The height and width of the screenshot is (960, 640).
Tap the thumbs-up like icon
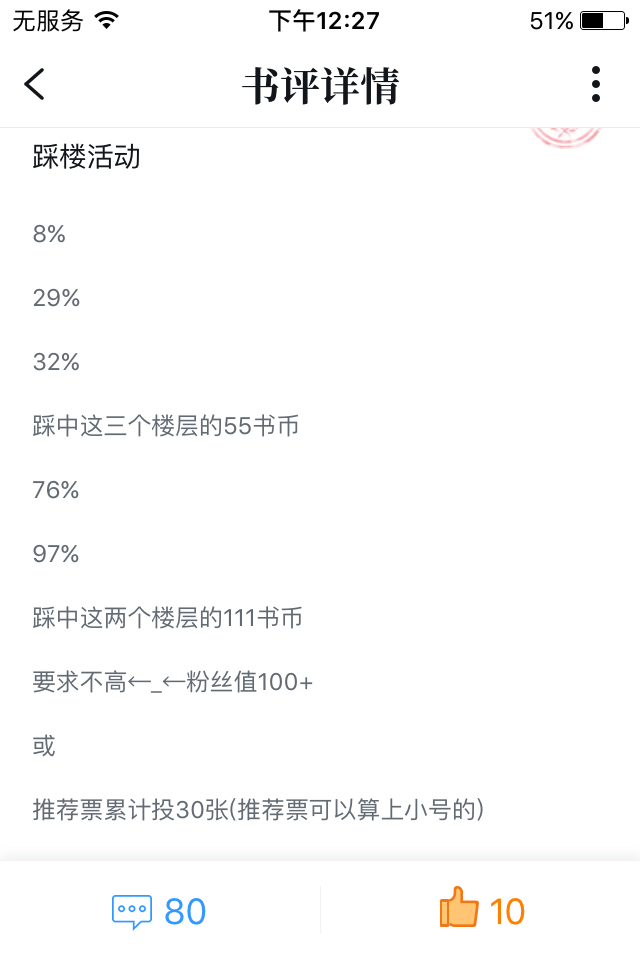[x=459, y=909]
